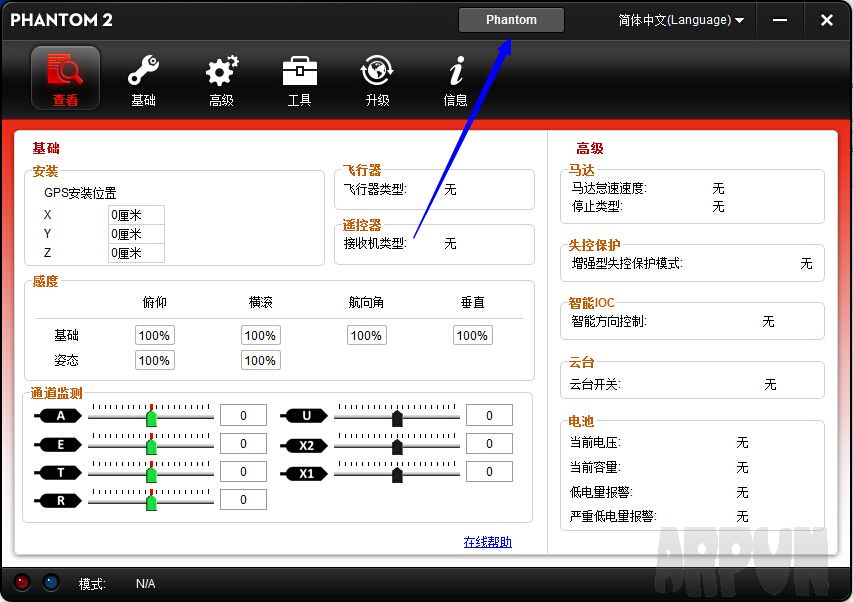Click the U channel value box

tap(489, 415)
